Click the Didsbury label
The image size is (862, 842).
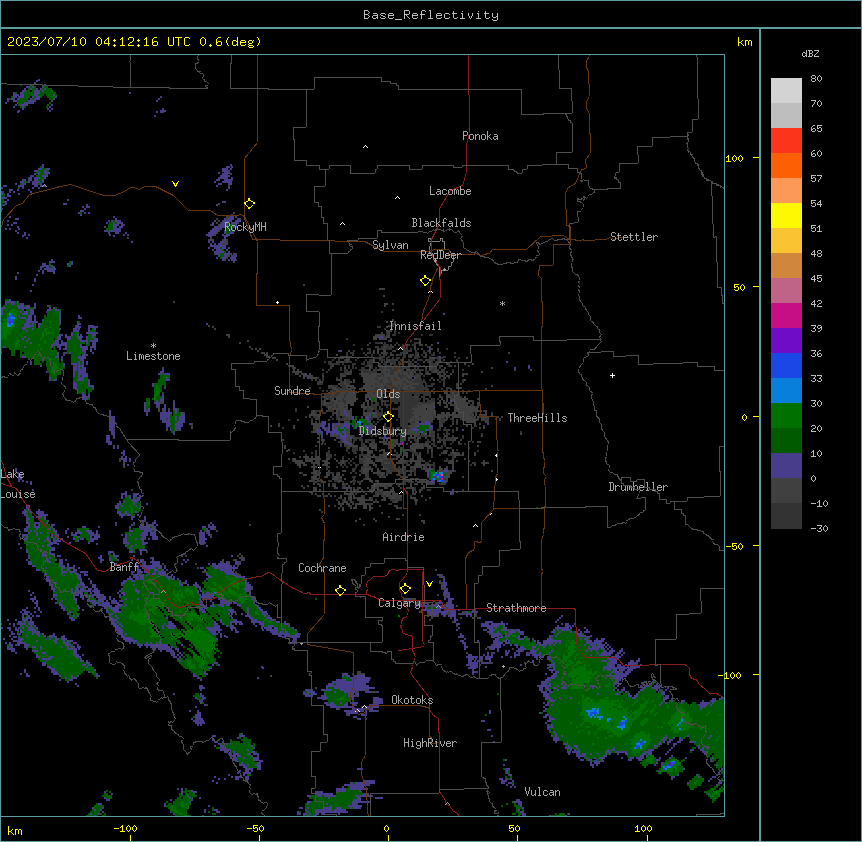click(x=383, y=431)
